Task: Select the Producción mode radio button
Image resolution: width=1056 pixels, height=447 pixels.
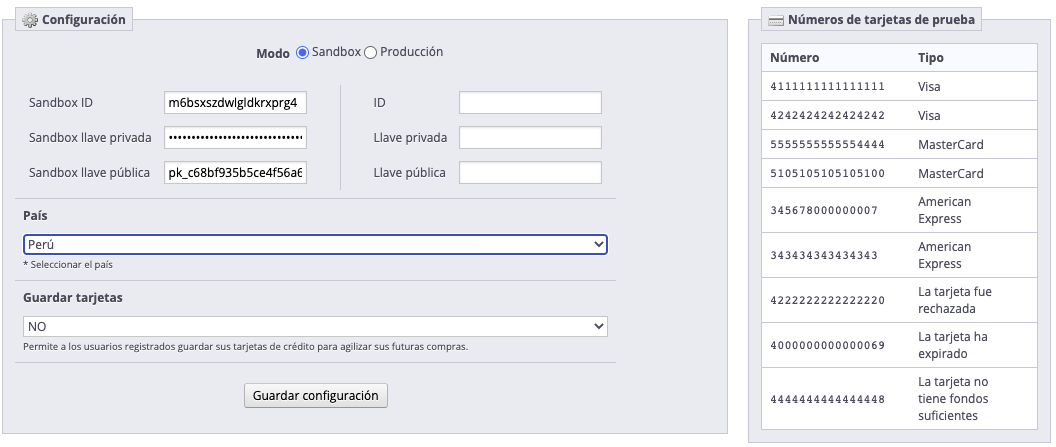Action: 370,53
